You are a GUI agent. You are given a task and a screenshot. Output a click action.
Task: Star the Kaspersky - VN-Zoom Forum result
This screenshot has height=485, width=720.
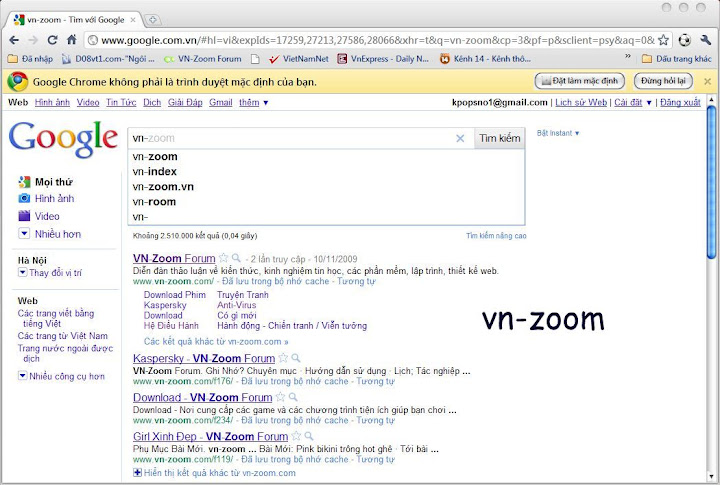[283, 358]
